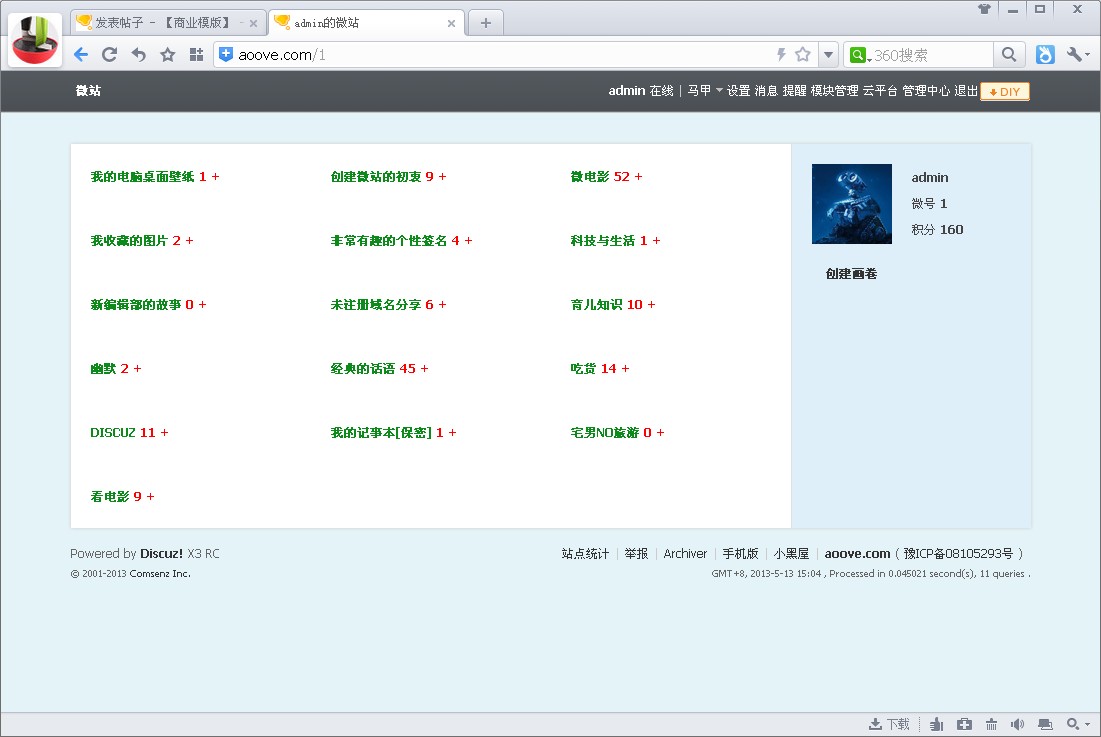The image size is (1101, 737).
Task: Open the DISCUZ album link
Action: [x=112, y=432]
